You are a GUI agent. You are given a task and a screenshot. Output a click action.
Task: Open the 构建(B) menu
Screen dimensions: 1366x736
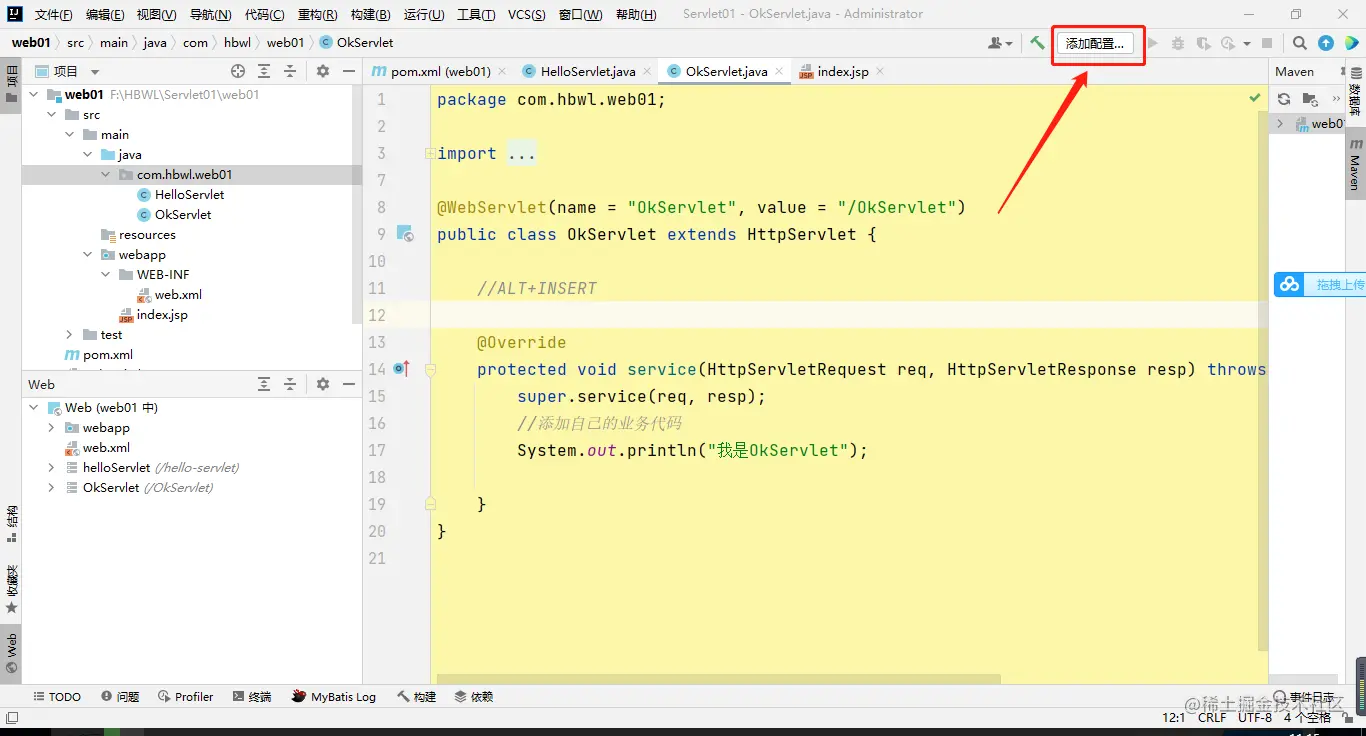tap(370, 14)
